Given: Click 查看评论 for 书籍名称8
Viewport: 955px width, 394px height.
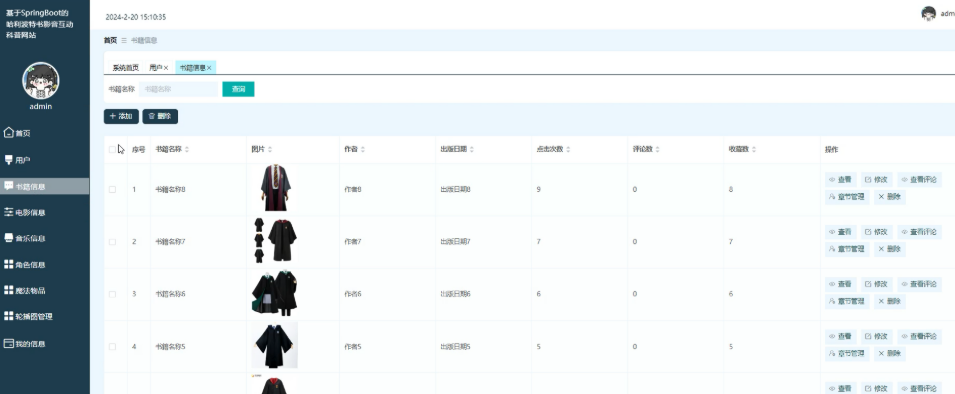Looking at the screenshot, I should [919, 180].
